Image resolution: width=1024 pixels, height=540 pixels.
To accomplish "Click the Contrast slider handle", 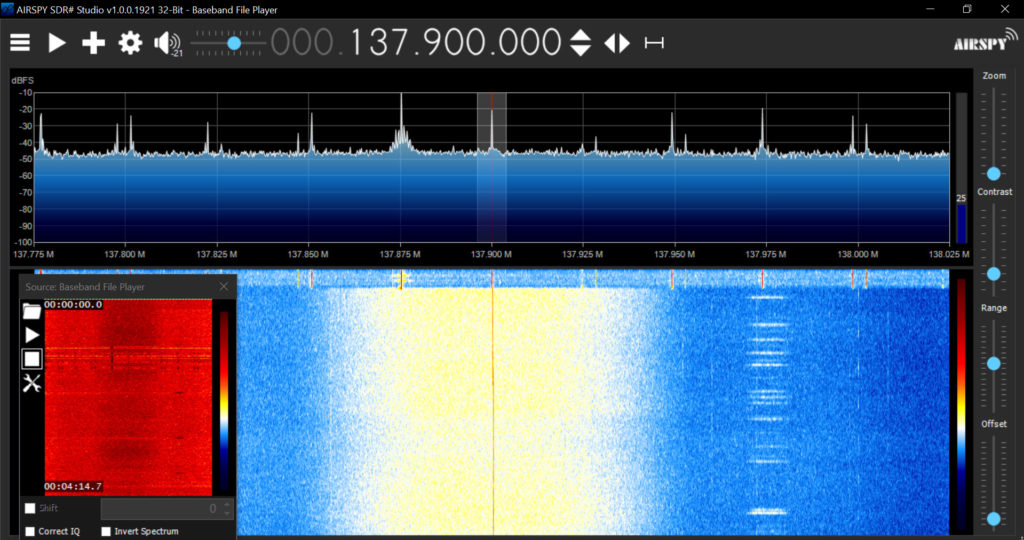I will point(993,273).
